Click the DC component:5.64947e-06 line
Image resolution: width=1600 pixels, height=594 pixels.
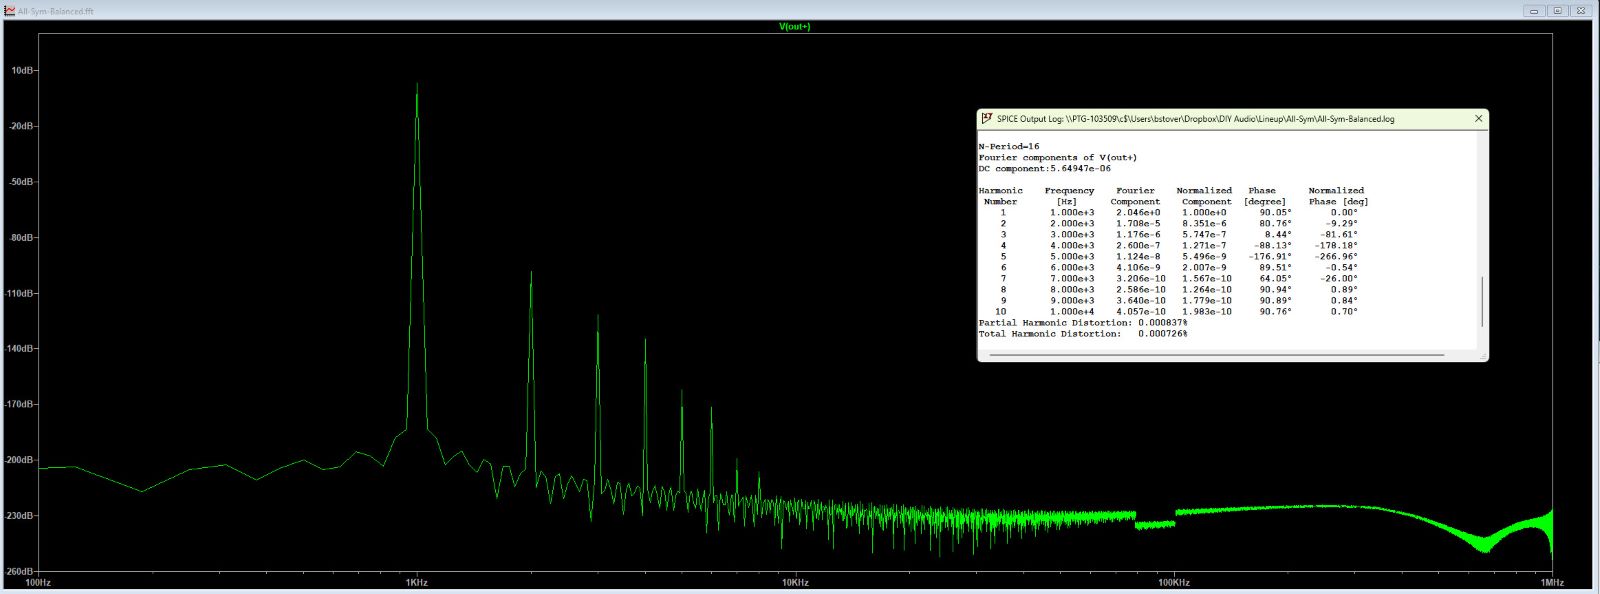point(1045,169)
